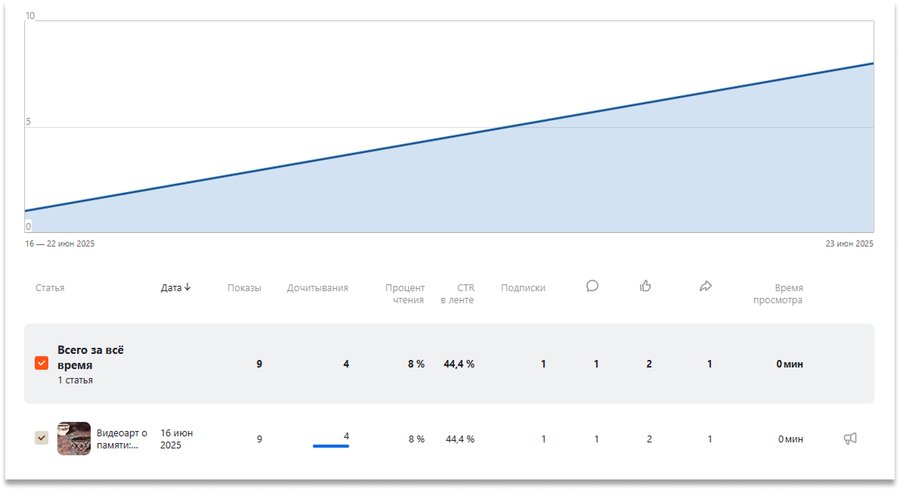Click the 'Дочитывания' column header
The height and width of the screenshot is (490, 900).
tap(317, 287)
